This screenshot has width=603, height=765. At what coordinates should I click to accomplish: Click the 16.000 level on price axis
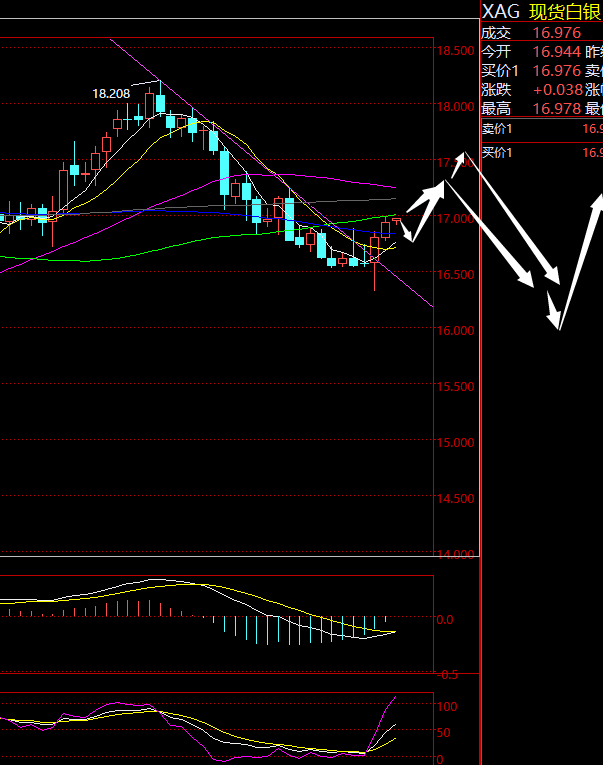pos(455,331)
